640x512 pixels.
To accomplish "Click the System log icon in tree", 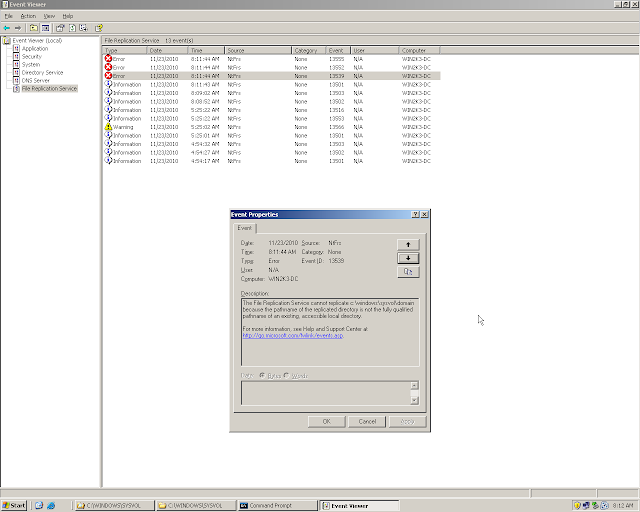I will 16,65.
